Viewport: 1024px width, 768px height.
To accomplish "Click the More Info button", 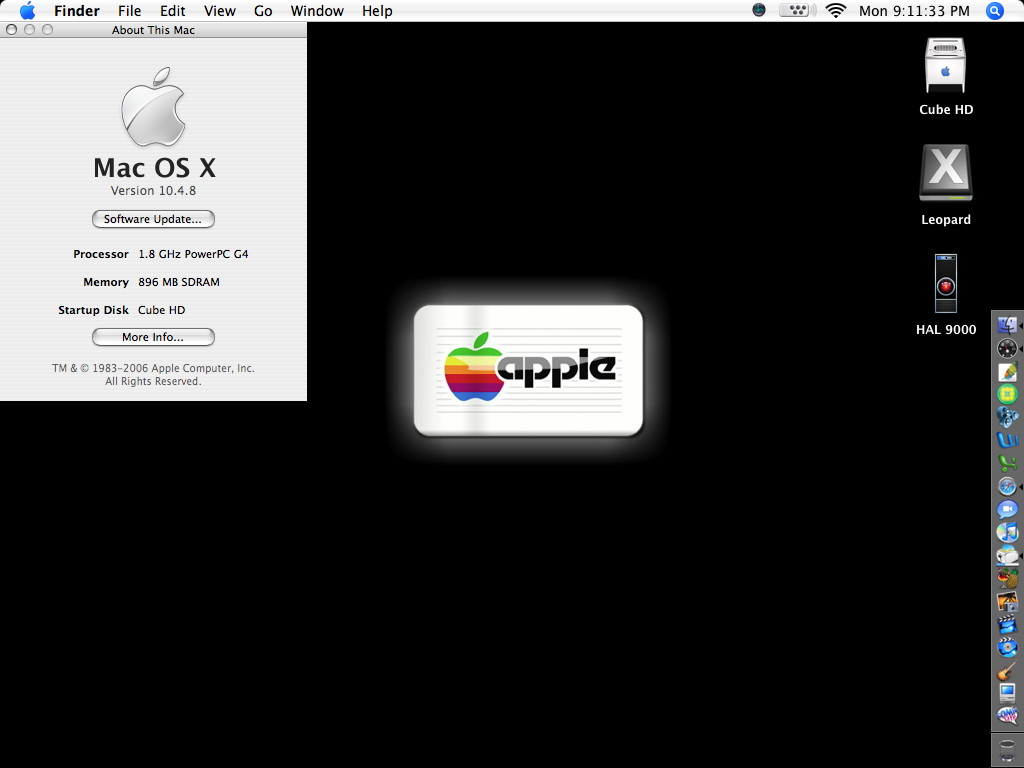I will [153, 337].
